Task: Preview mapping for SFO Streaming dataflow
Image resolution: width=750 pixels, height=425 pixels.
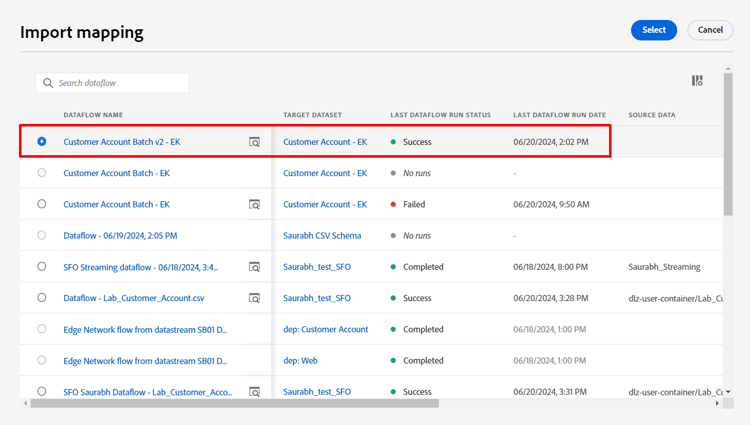Action: point(254,267)
